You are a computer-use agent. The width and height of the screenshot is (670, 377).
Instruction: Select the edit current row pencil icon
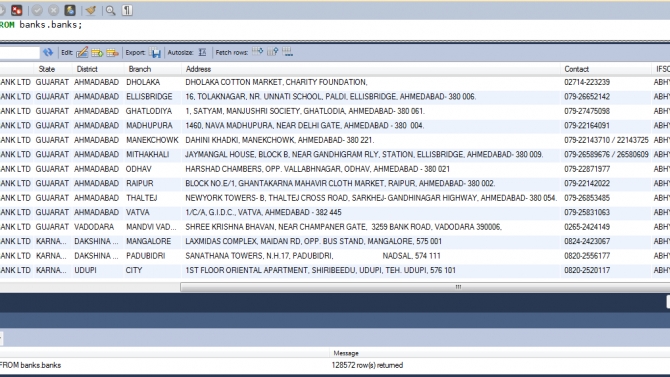click(x=82, y=52)
